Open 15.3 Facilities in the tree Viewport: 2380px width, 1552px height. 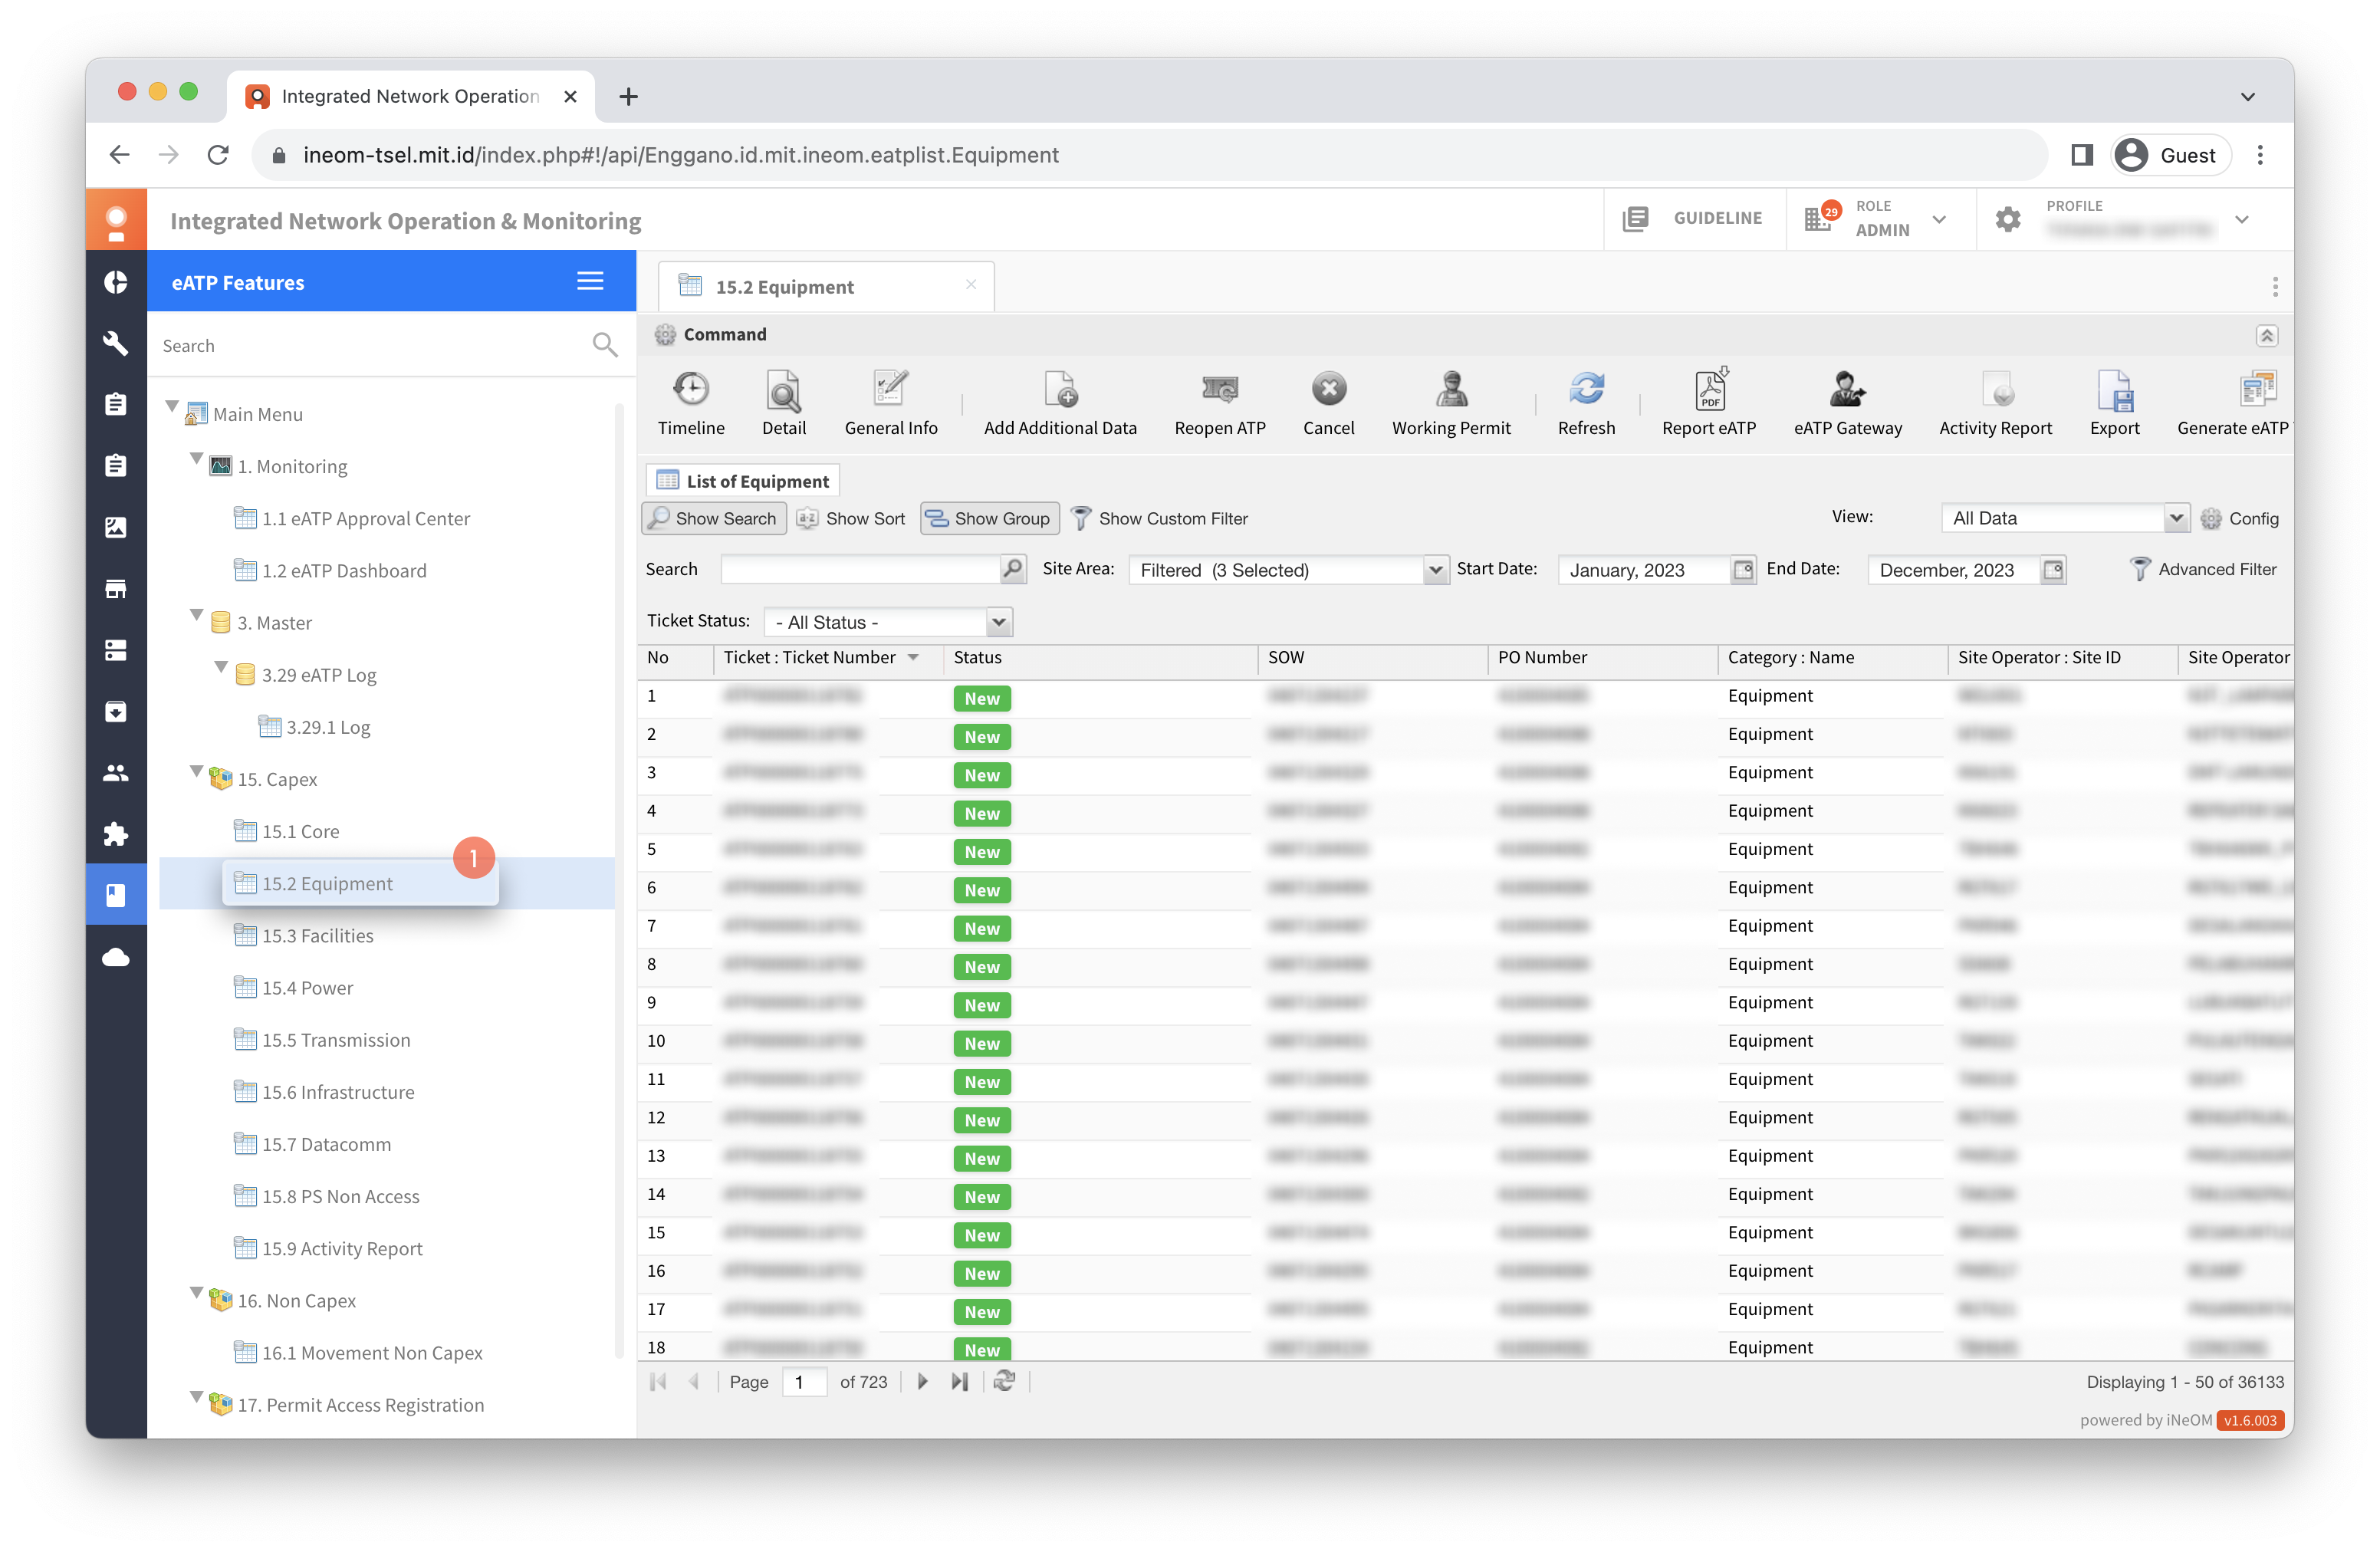click(x=317, y=935)
